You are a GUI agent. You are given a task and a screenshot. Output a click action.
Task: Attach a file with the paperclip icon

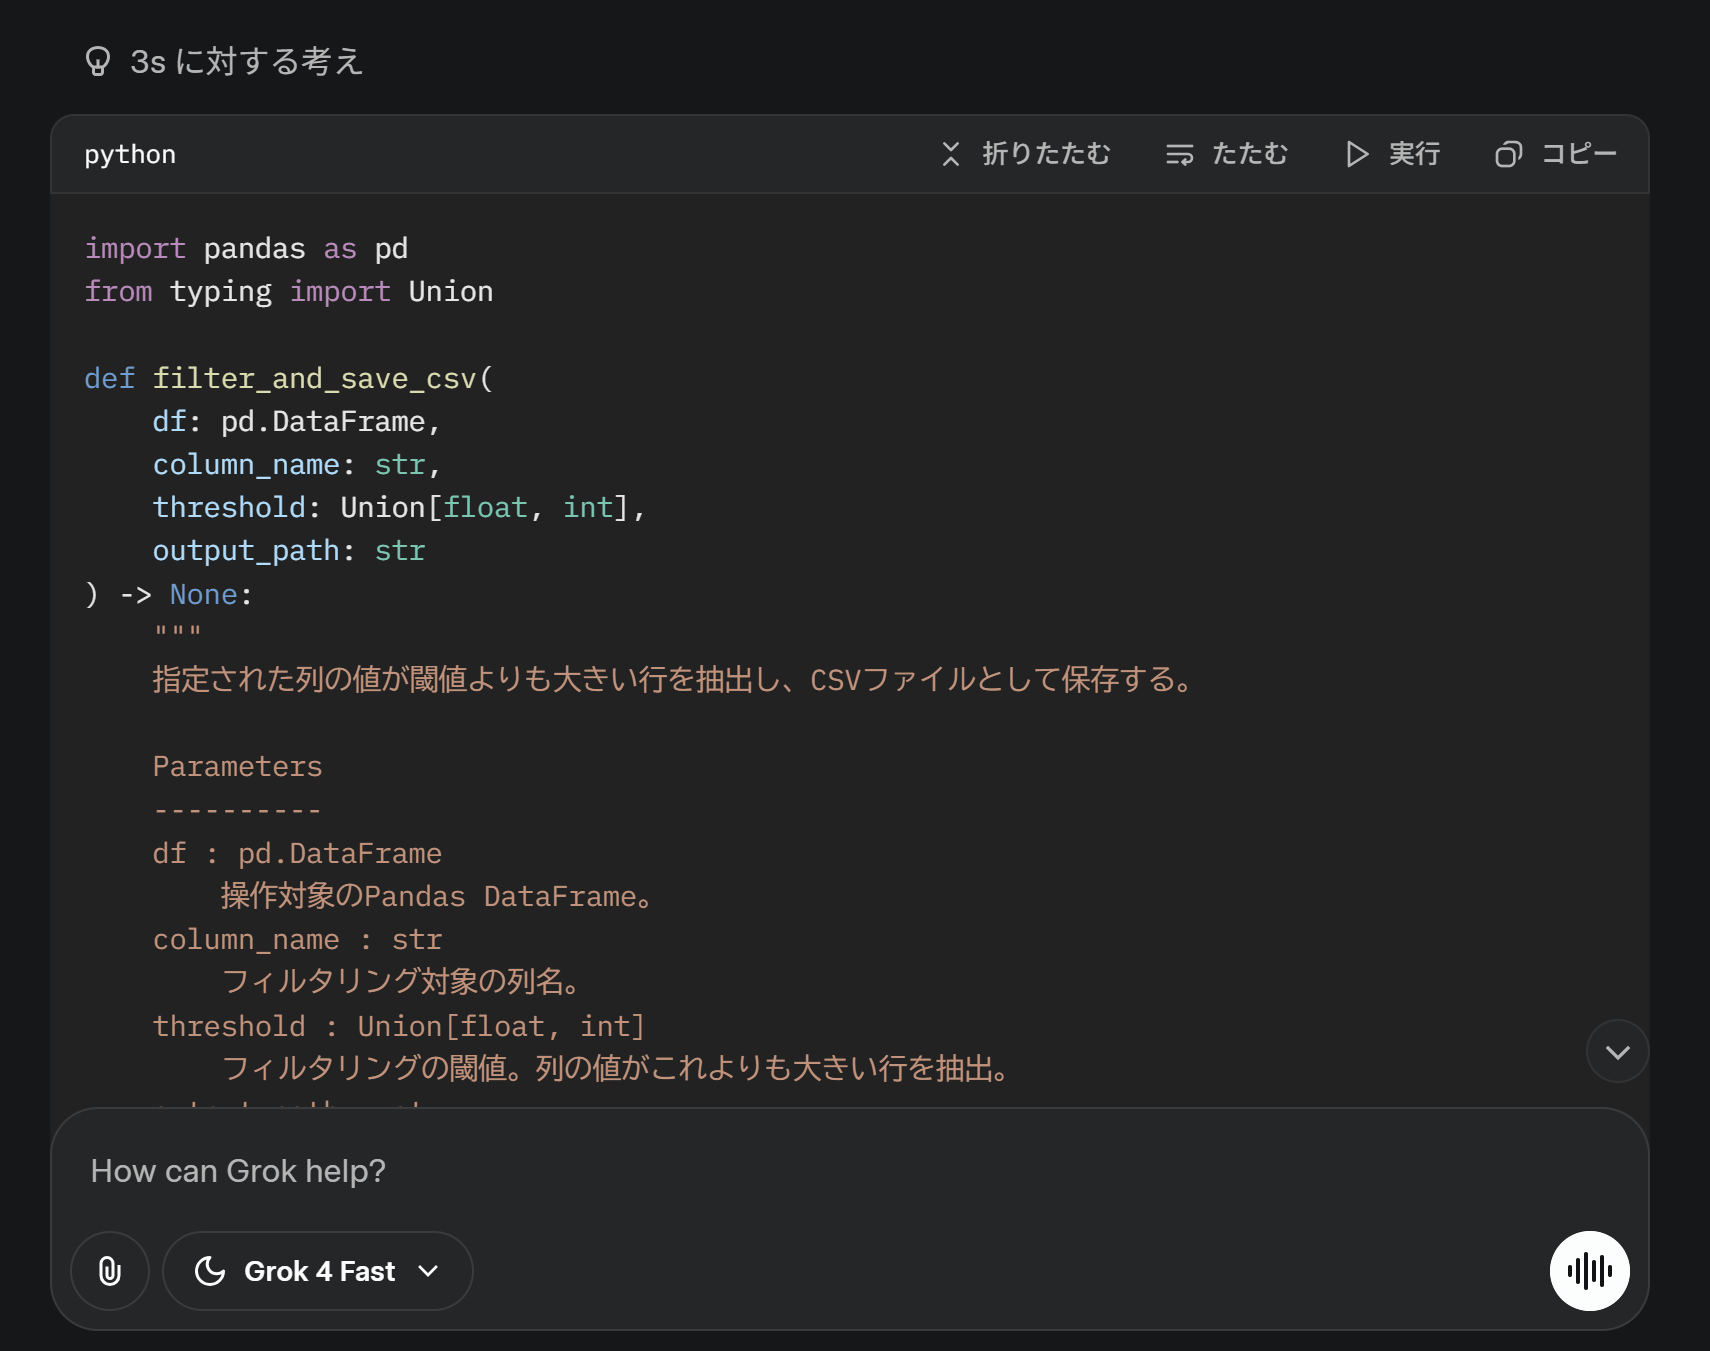(x=110, y=1271)
